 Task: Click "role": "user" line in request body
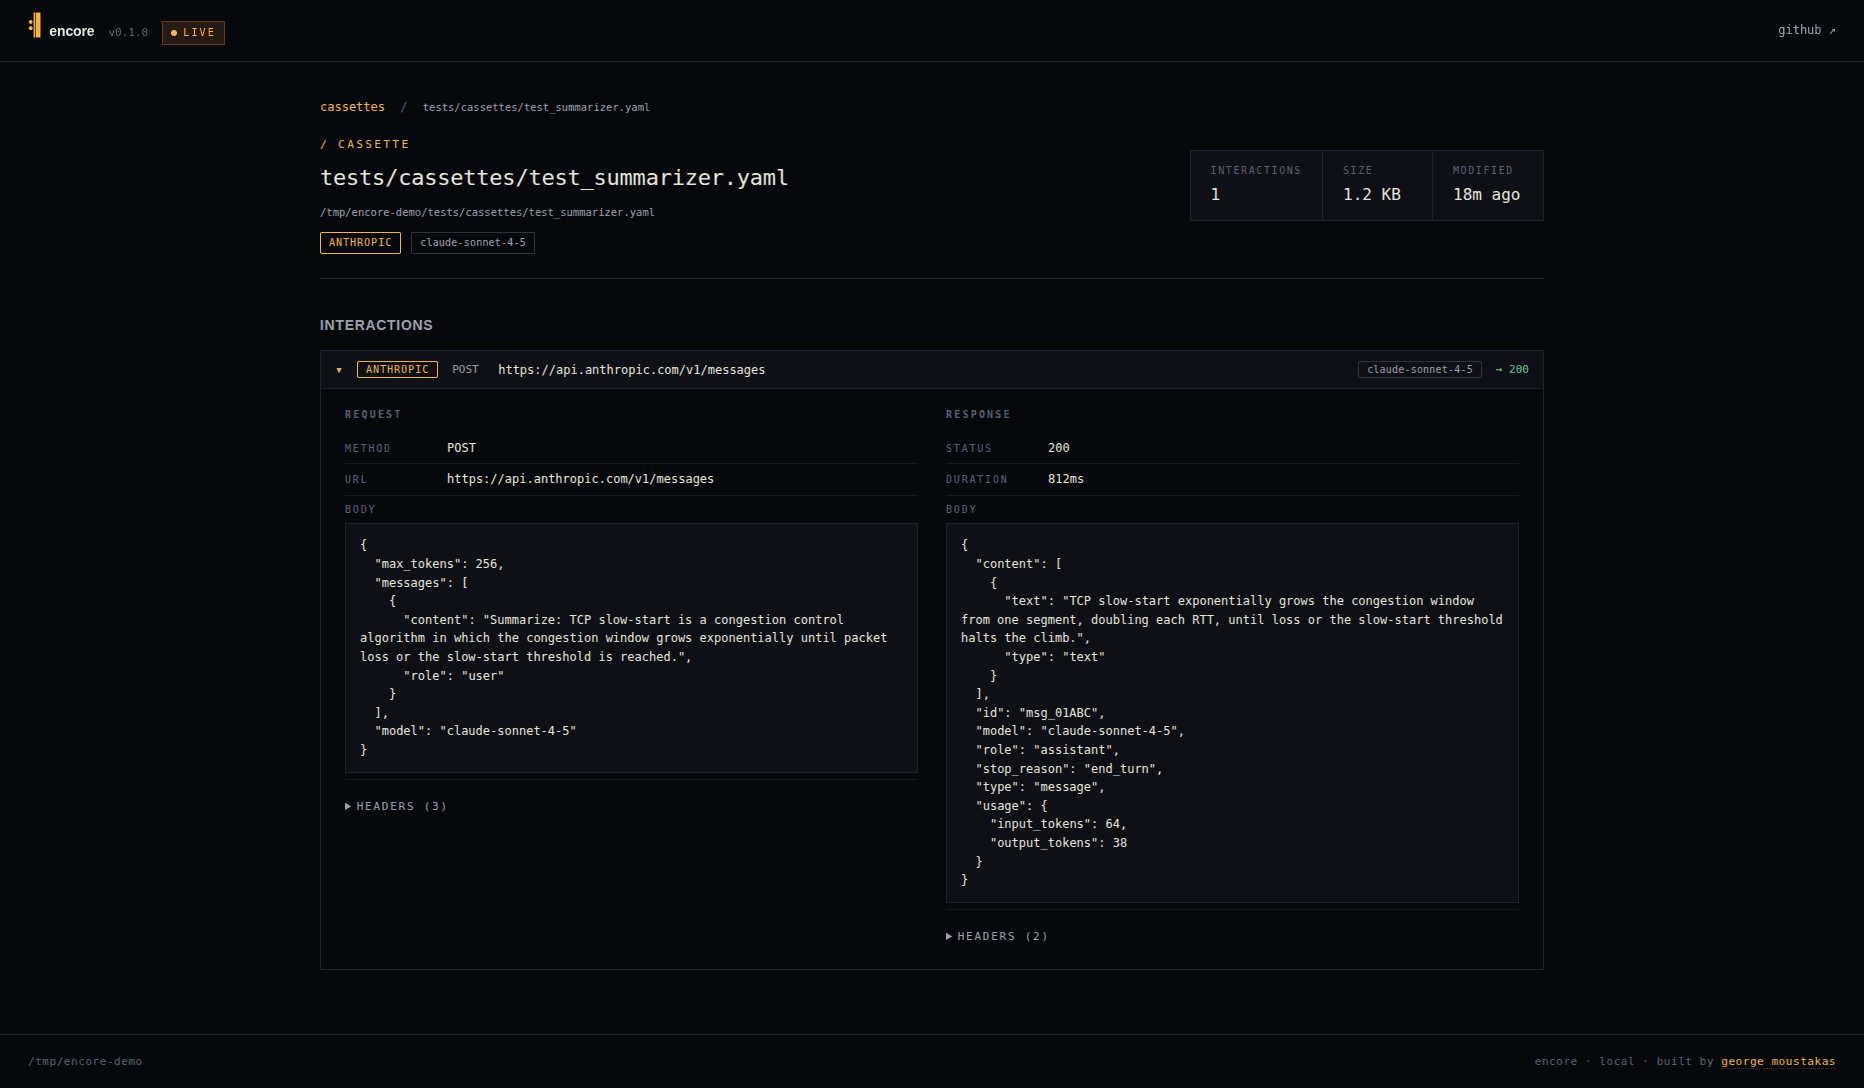[x=454, y=676]
